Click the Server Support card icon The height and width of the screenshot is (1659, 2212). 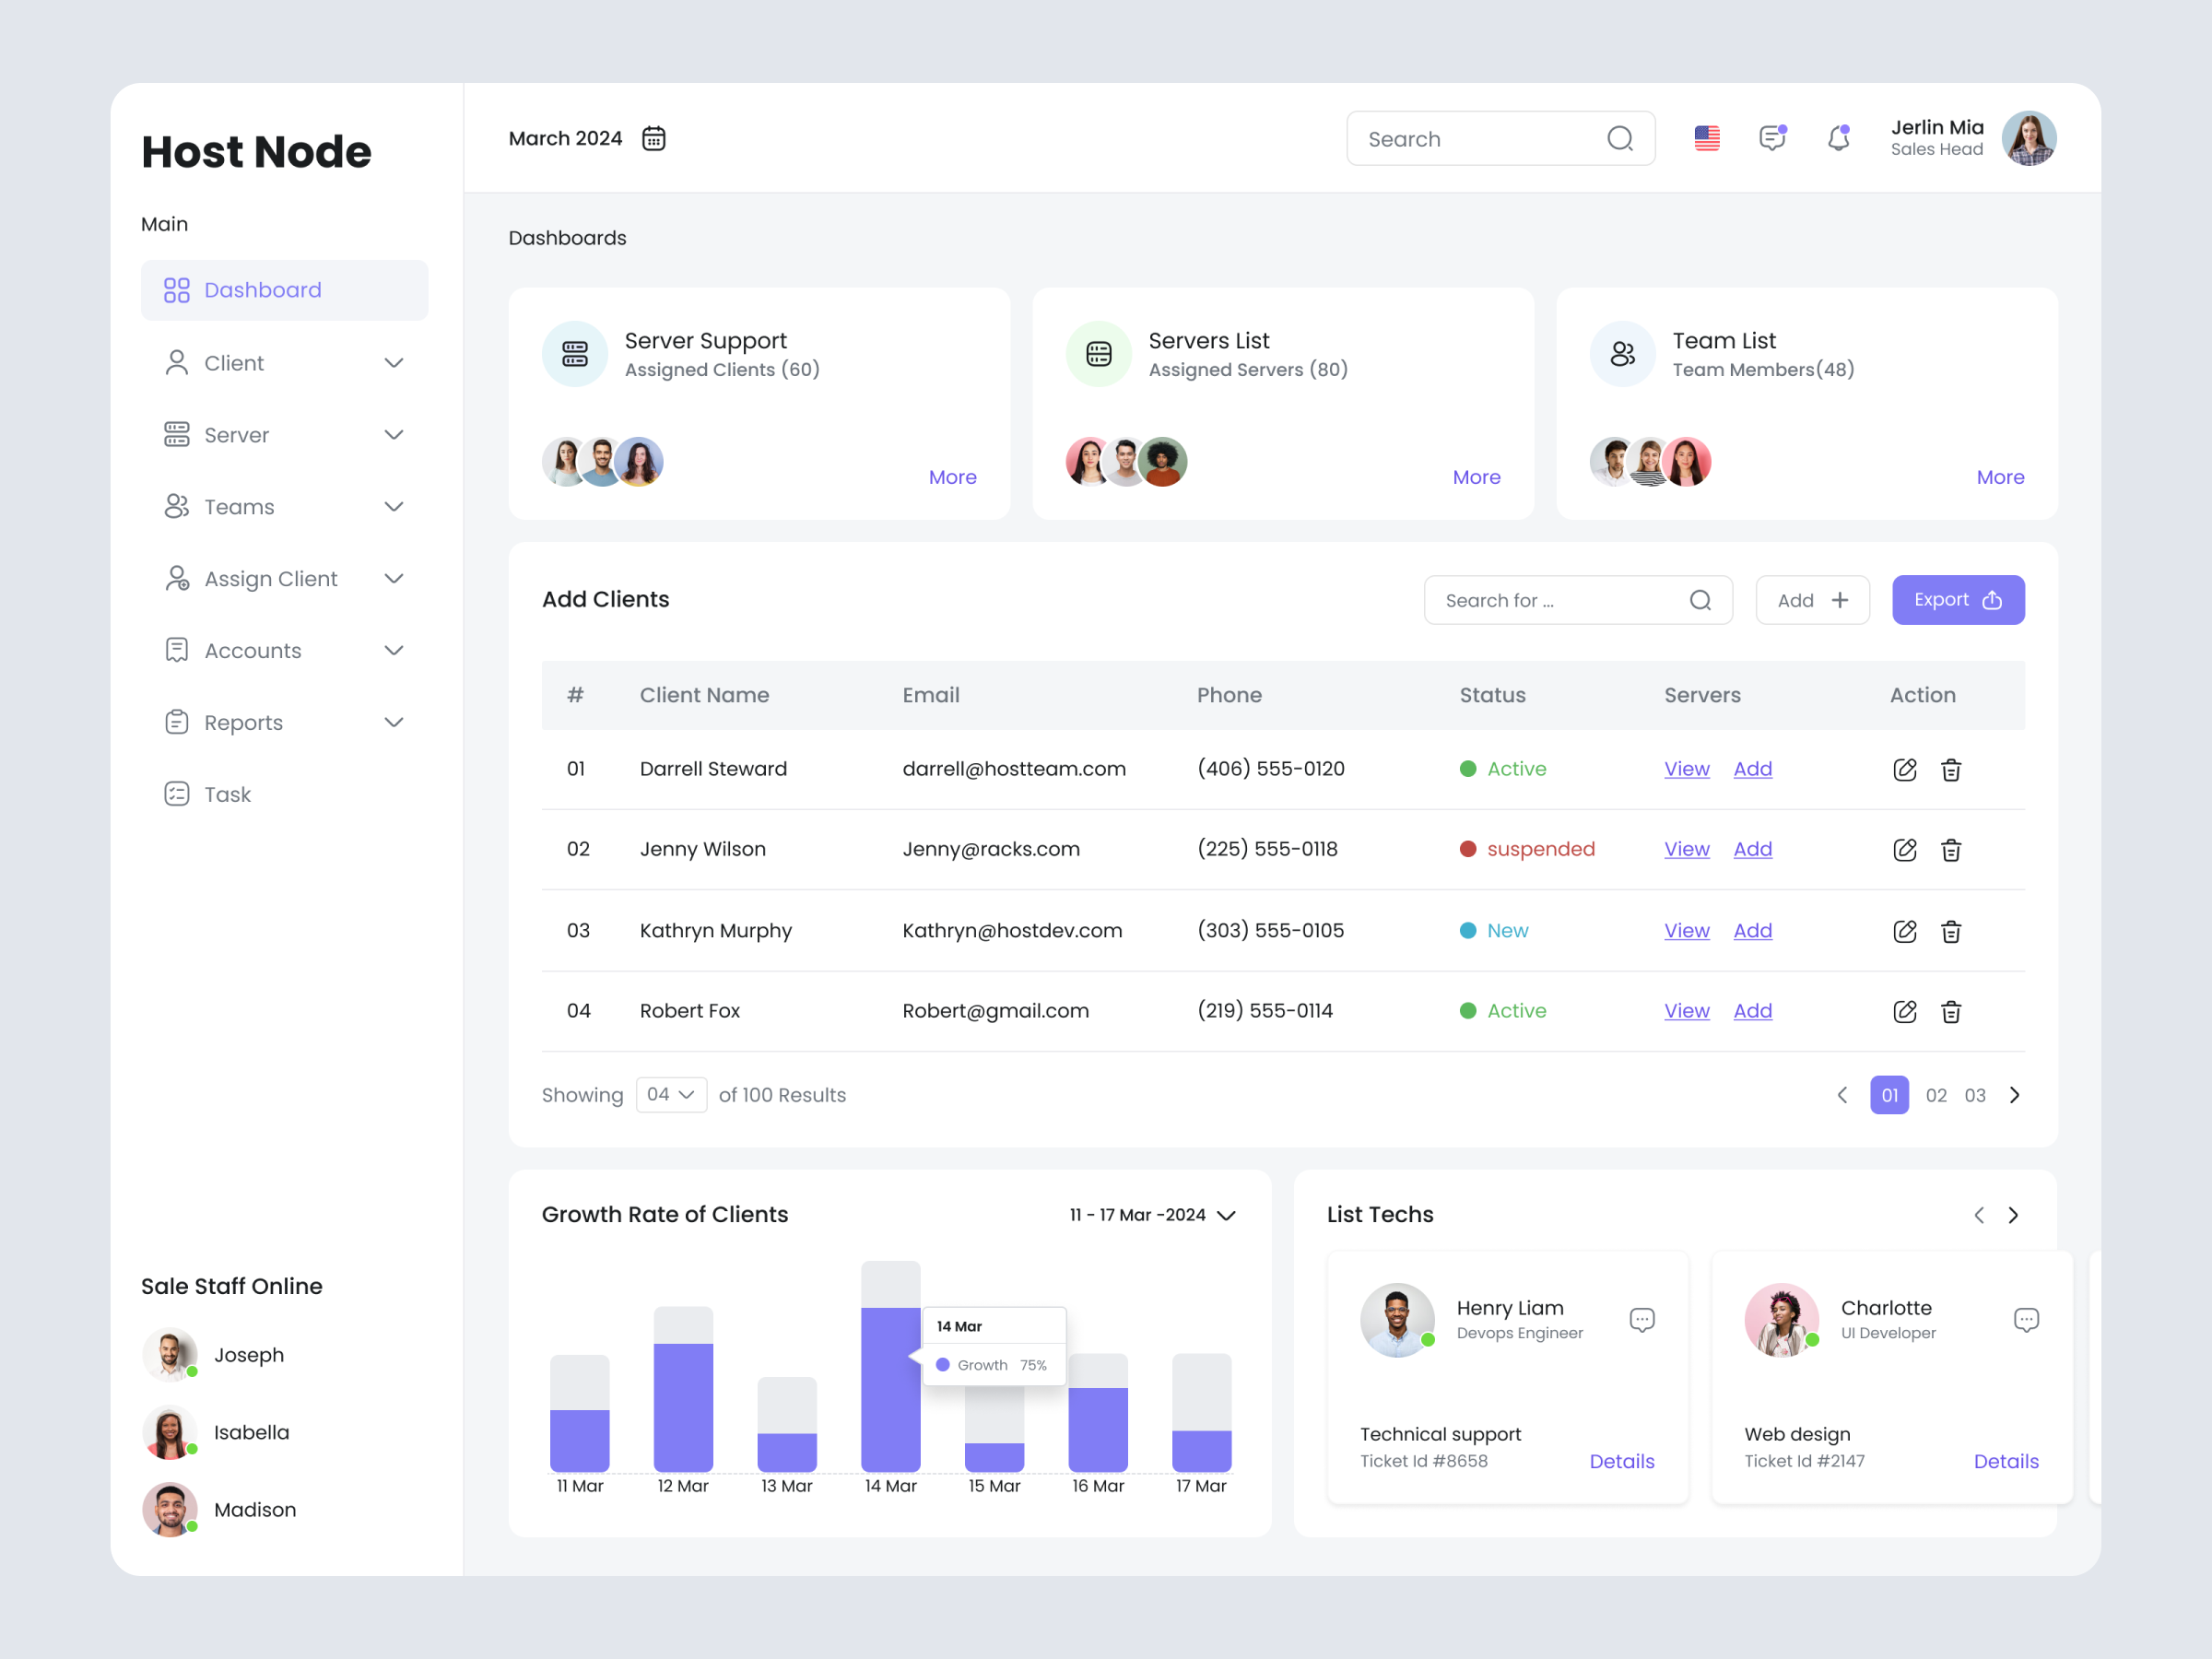[575, 354]
